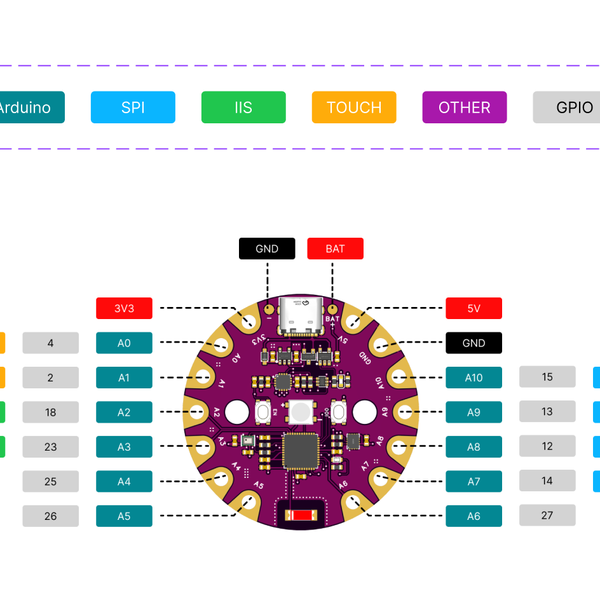This screenshot has width=600, height=600.
Task: Click GPIO number 12 label
Action: (x=547, y=446)
